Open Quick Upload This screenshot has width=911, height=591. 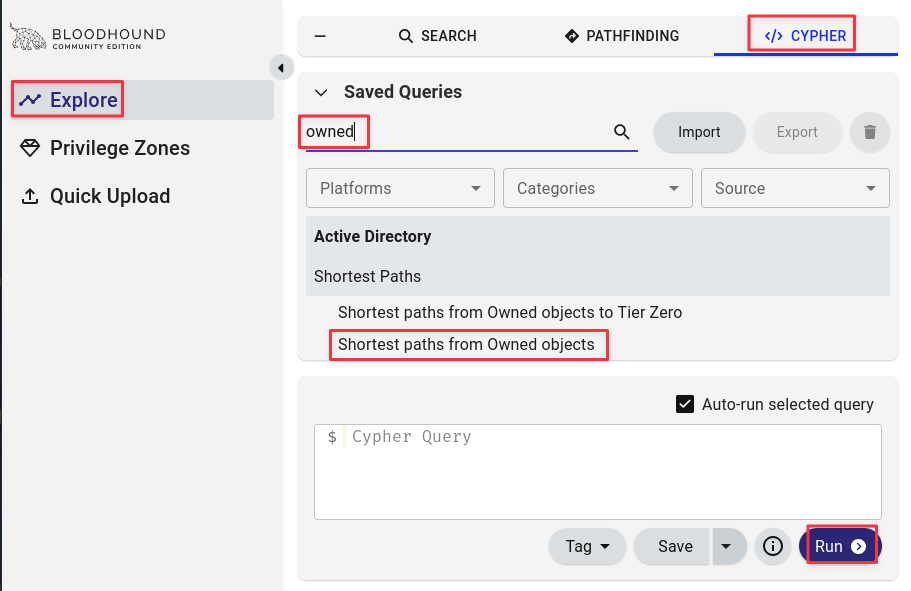pyautogui.click(x=95, y=196)
